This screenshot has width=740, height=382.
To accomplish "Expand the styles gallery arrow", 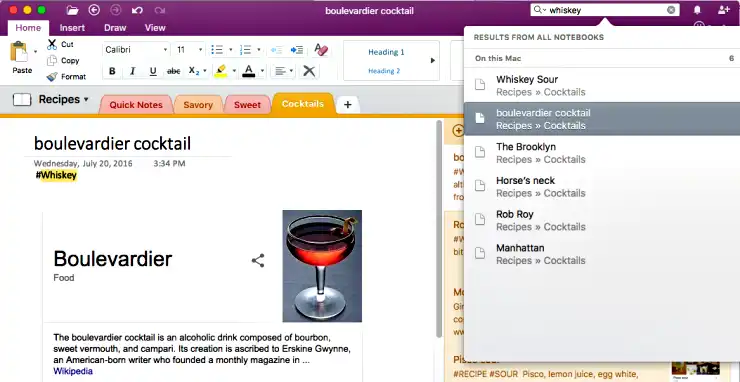I will (433, 60).
